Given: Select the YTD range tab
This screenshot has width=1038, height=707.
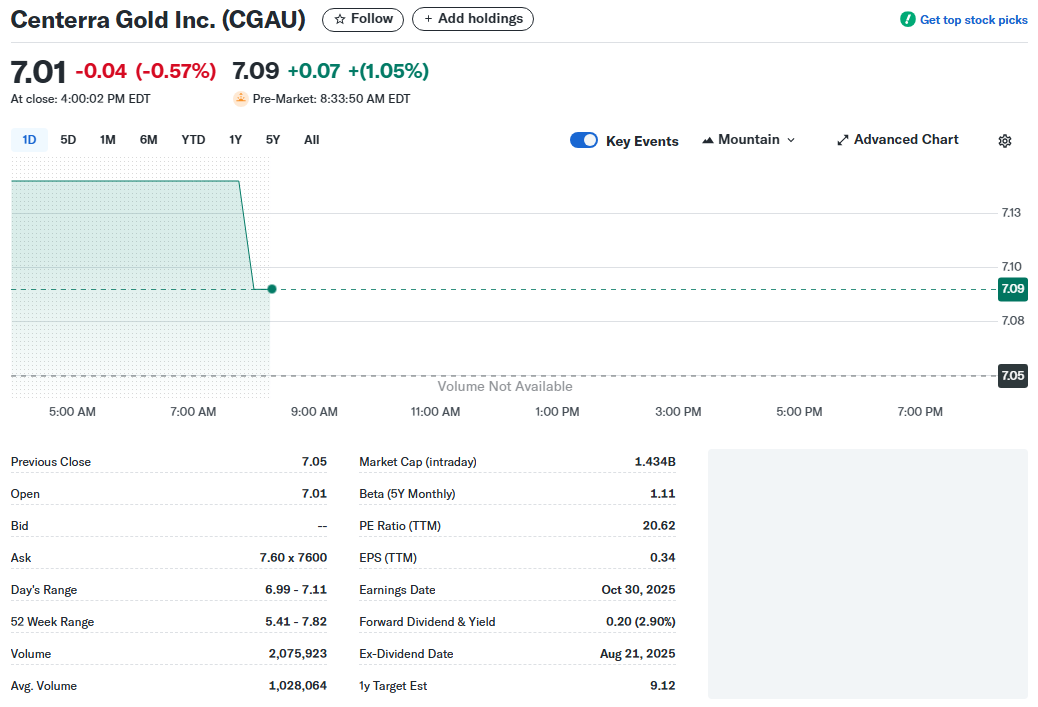Looking at the screenshot, I should [193, 140].
